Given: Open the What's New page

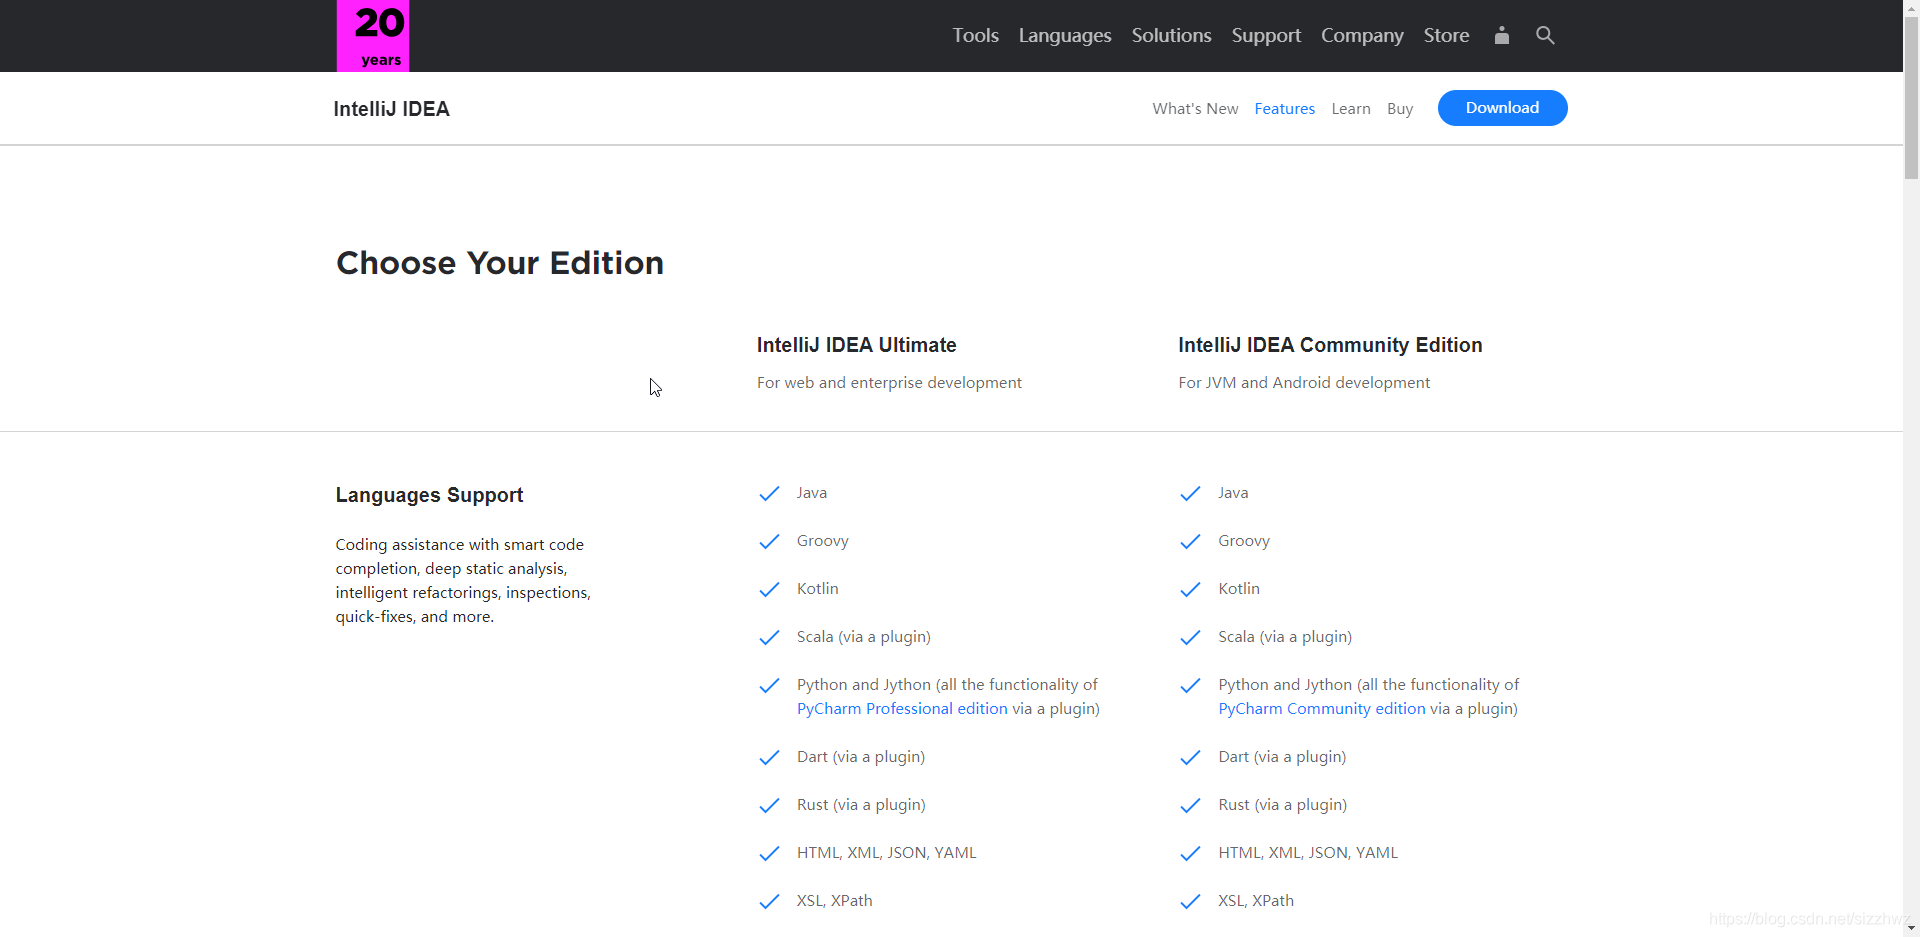Looking at the screenshot, I should point(1195,109).
